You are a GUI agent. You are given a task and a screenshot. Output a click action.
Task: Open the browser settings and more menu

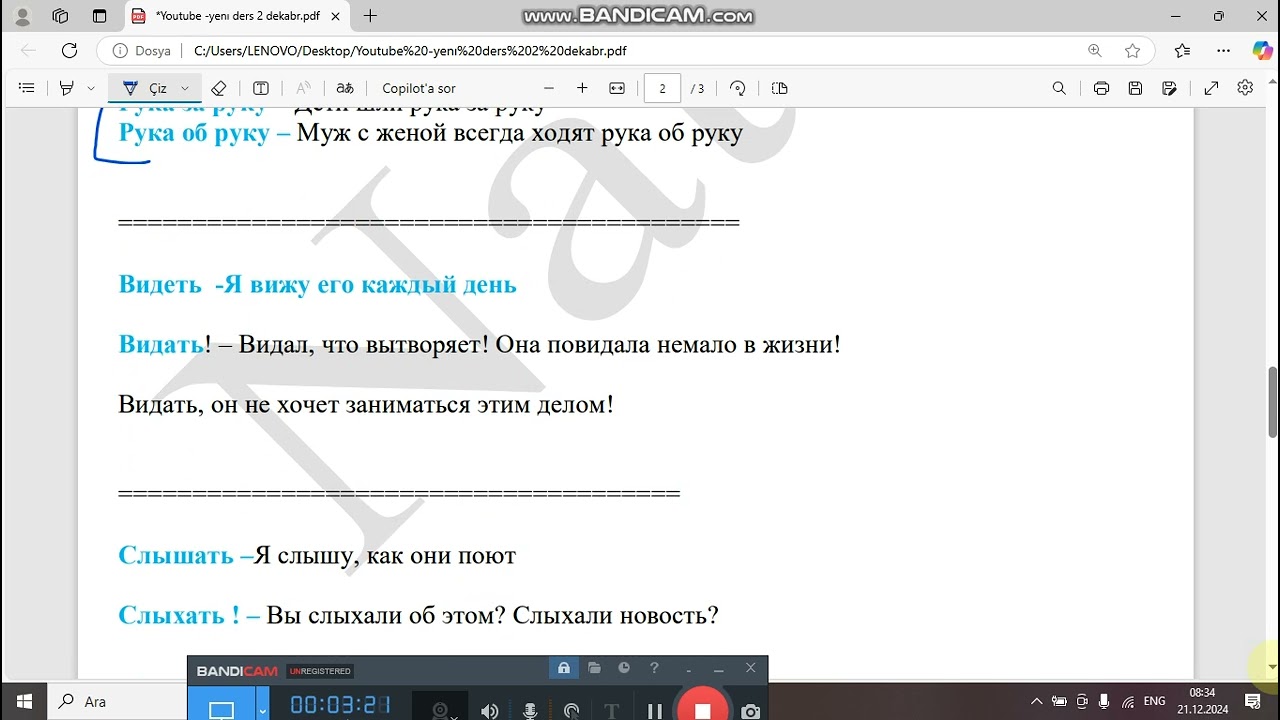(1223, 51)
